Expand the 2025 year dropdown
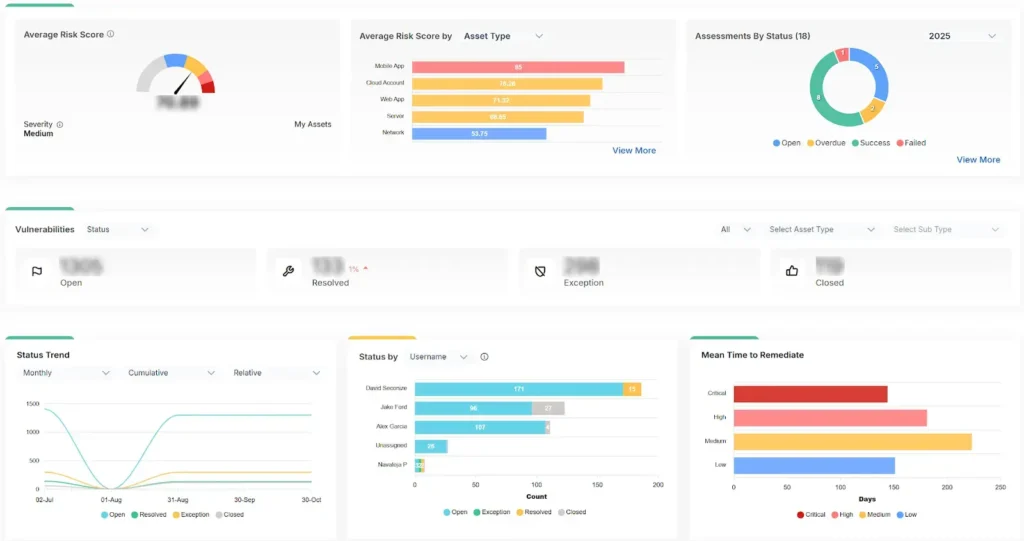 [x=962, y=36]
